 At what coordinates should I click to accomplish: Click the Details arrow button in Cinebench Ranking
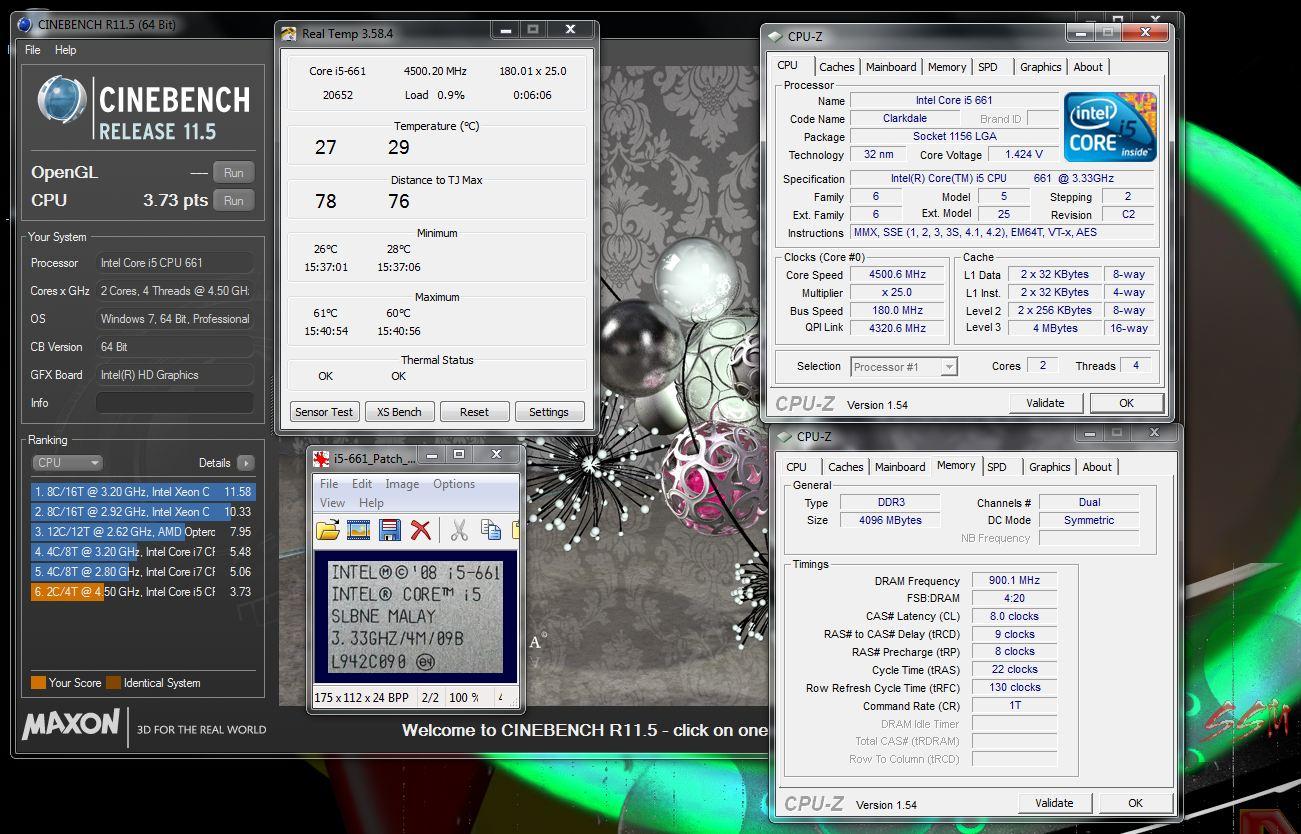(x=245, y=463)
